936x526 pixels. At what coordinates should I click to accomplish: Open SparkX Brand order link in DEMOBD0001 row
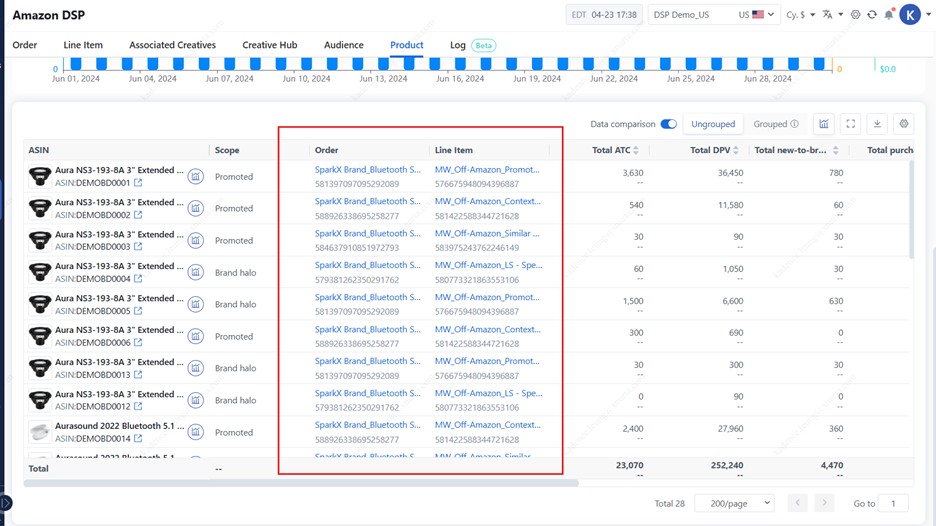click(x=368, y=170)
